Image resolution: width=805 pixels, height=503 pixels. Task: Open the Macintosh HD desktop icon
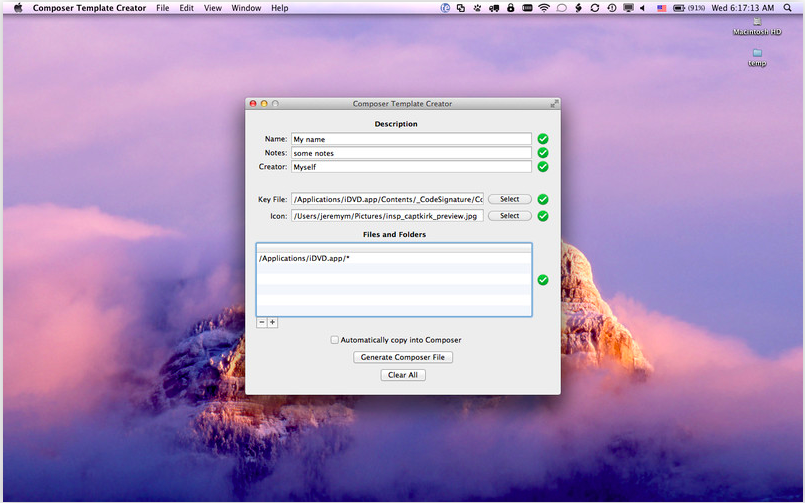(x=757, y=23)
